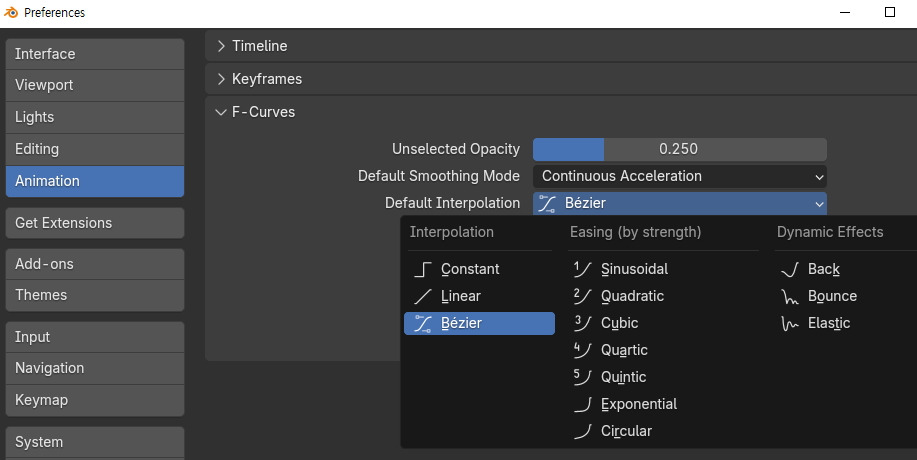Screen dimensions: 917x460
Task: Open the Keymap preferences section
Action: coord(94,400)
